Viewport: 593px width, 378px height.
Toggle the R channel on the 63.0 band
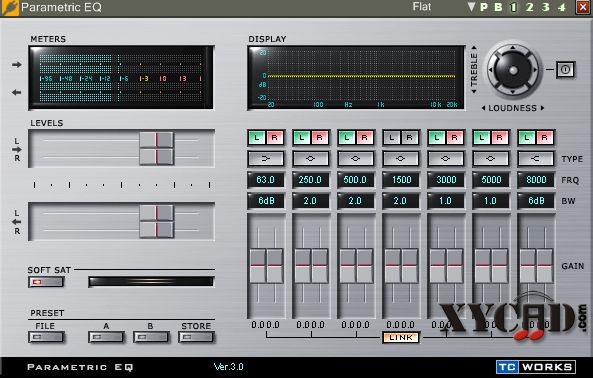click(275, 138)
